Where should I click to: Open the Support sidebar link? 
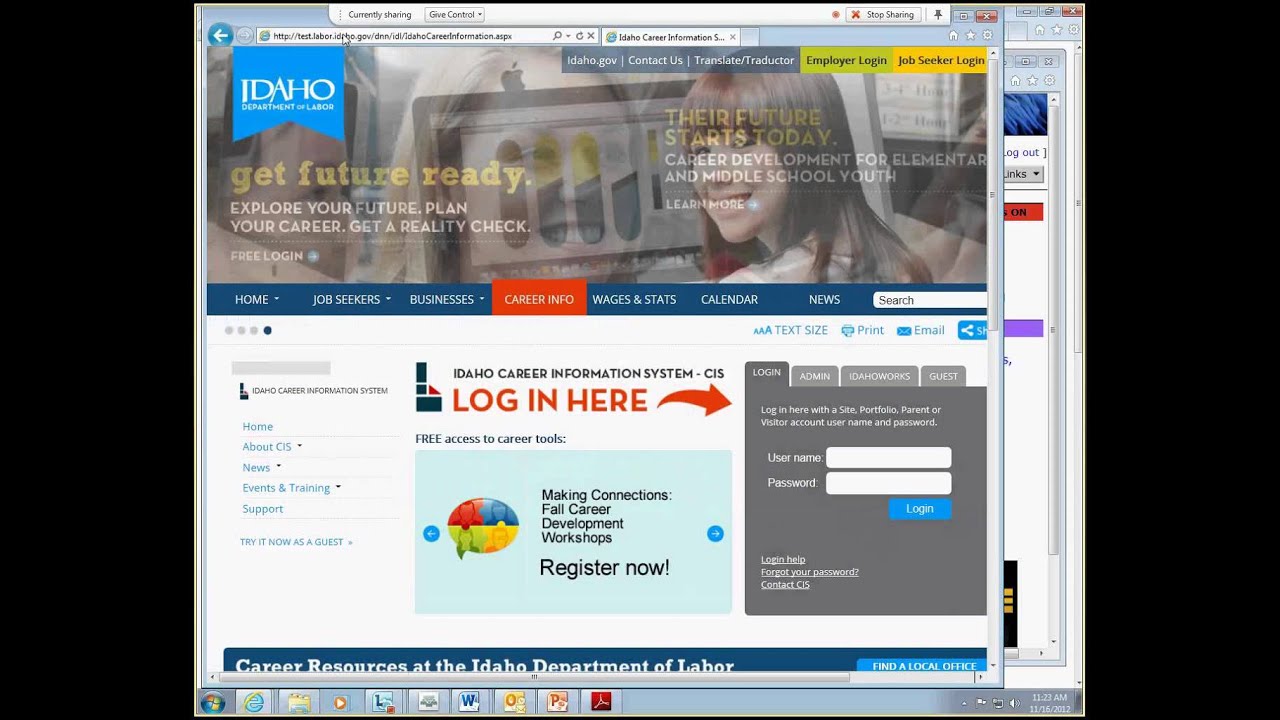click(x=263, y=509)
